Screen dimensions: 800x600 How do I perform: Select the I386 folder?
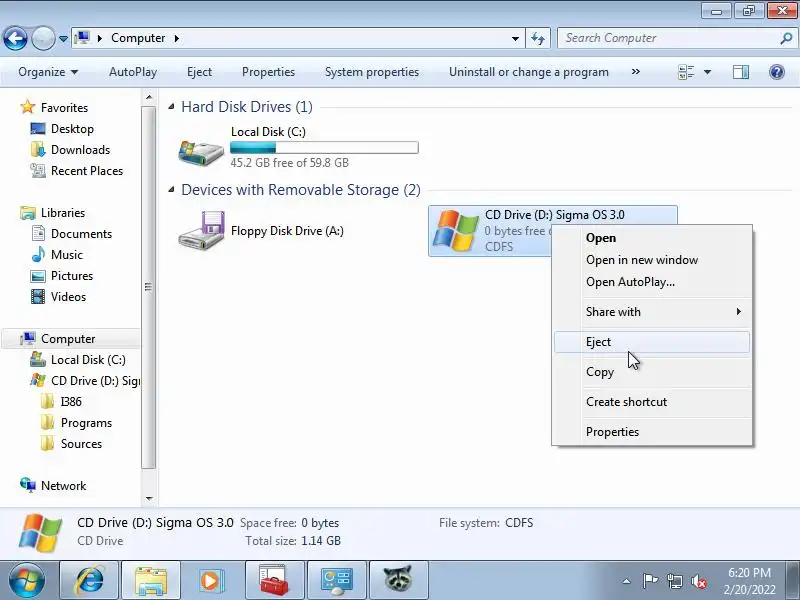pyautogui.click(x=71, y=402)
